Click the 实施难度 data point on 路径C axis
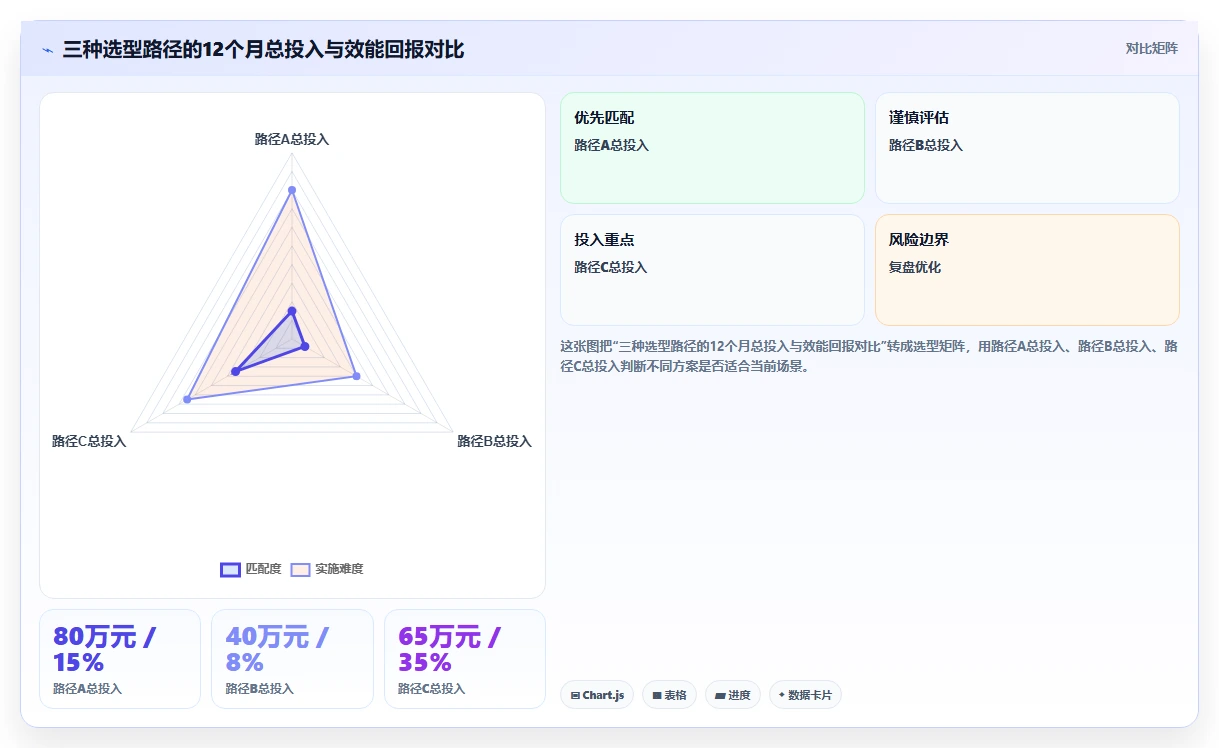 [187, 400]
